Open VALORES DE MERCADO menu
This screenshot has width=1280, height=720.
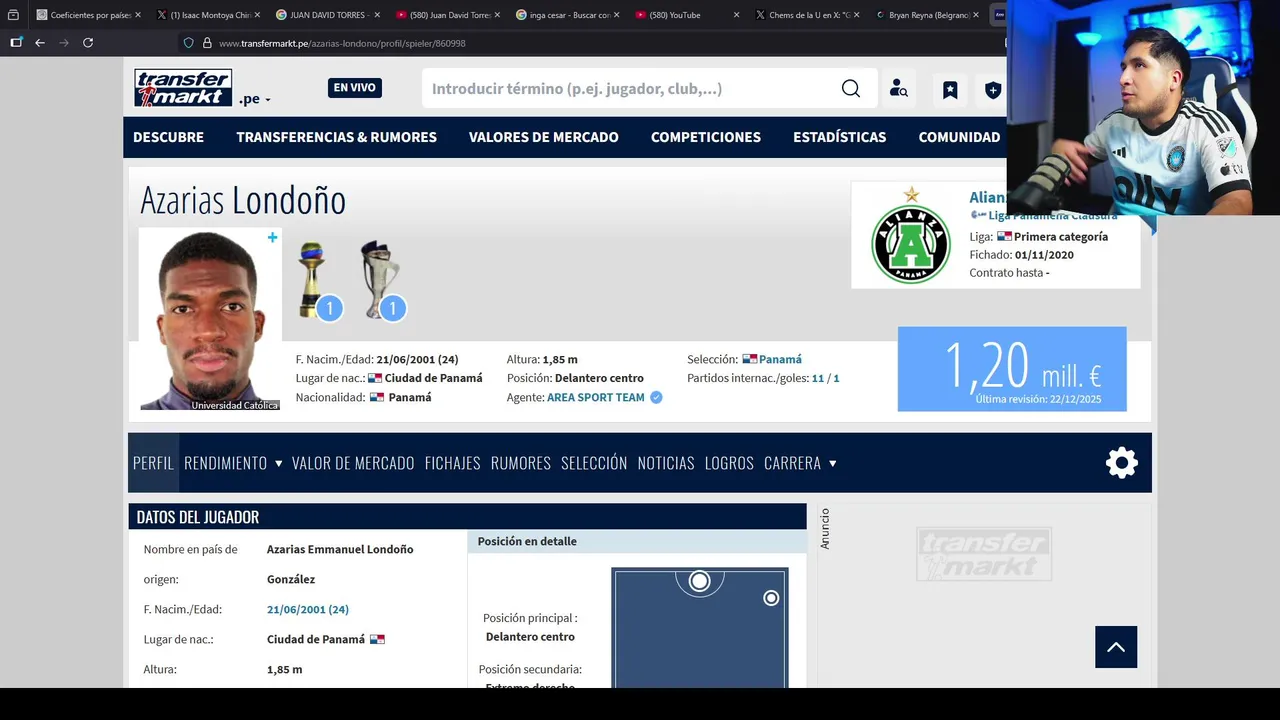(543, 137)
